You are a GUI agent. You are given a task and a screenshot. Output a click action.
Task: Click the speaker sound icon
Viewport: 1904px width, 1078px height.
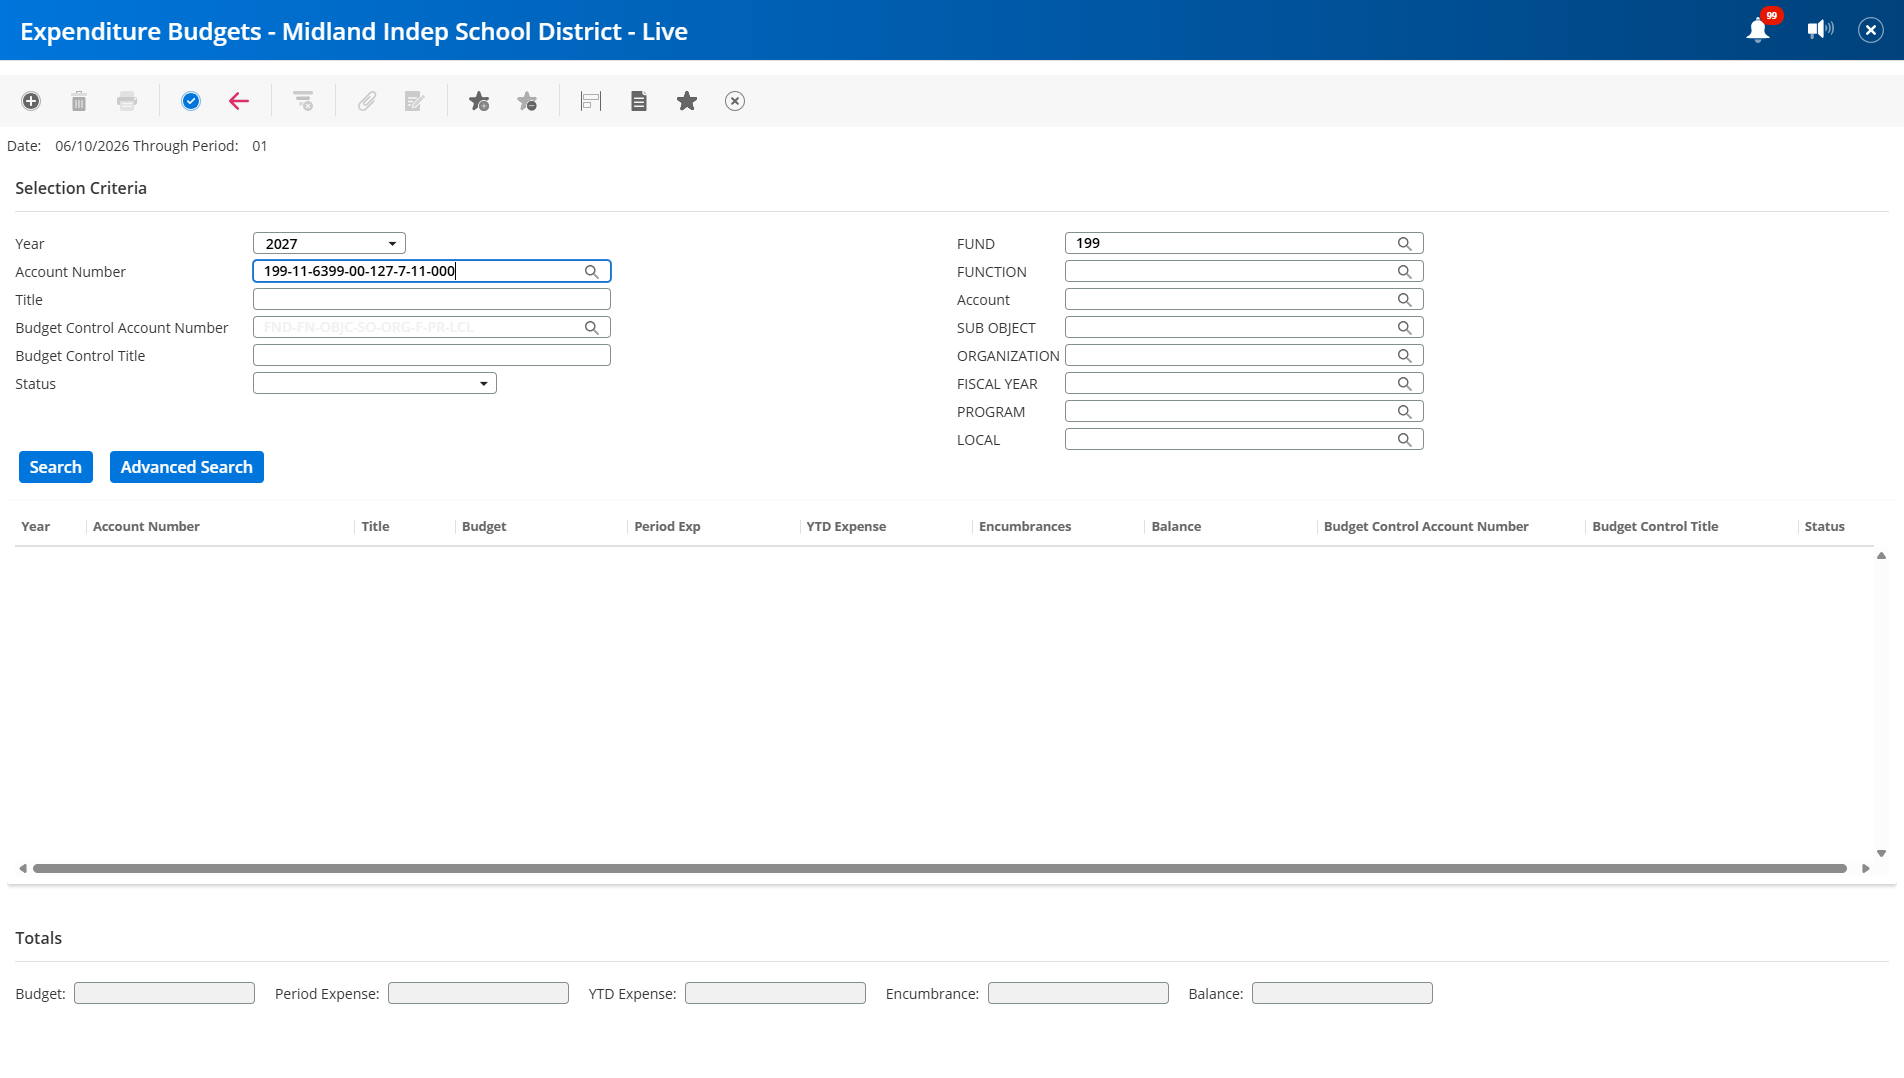click(1820, 30)
